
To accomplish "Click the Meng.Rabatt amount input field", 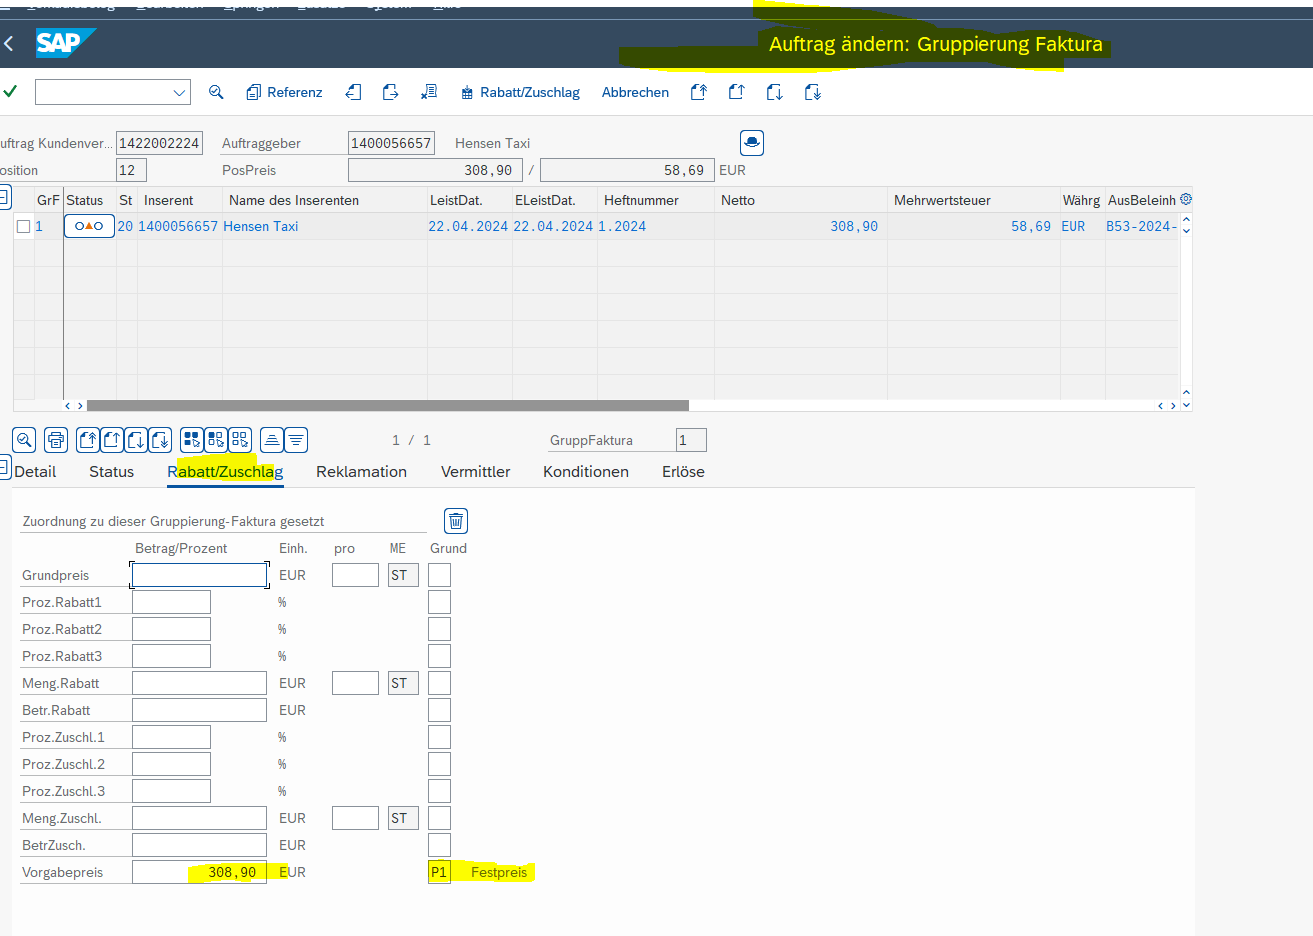I will click(x=199, y=683).
